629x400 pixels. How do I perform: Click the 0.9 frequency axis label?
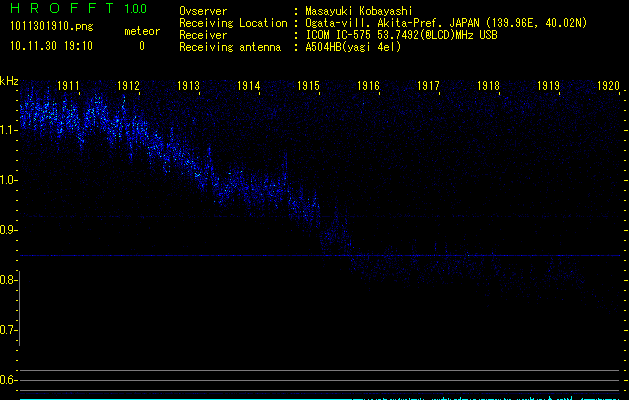(9, 230)
